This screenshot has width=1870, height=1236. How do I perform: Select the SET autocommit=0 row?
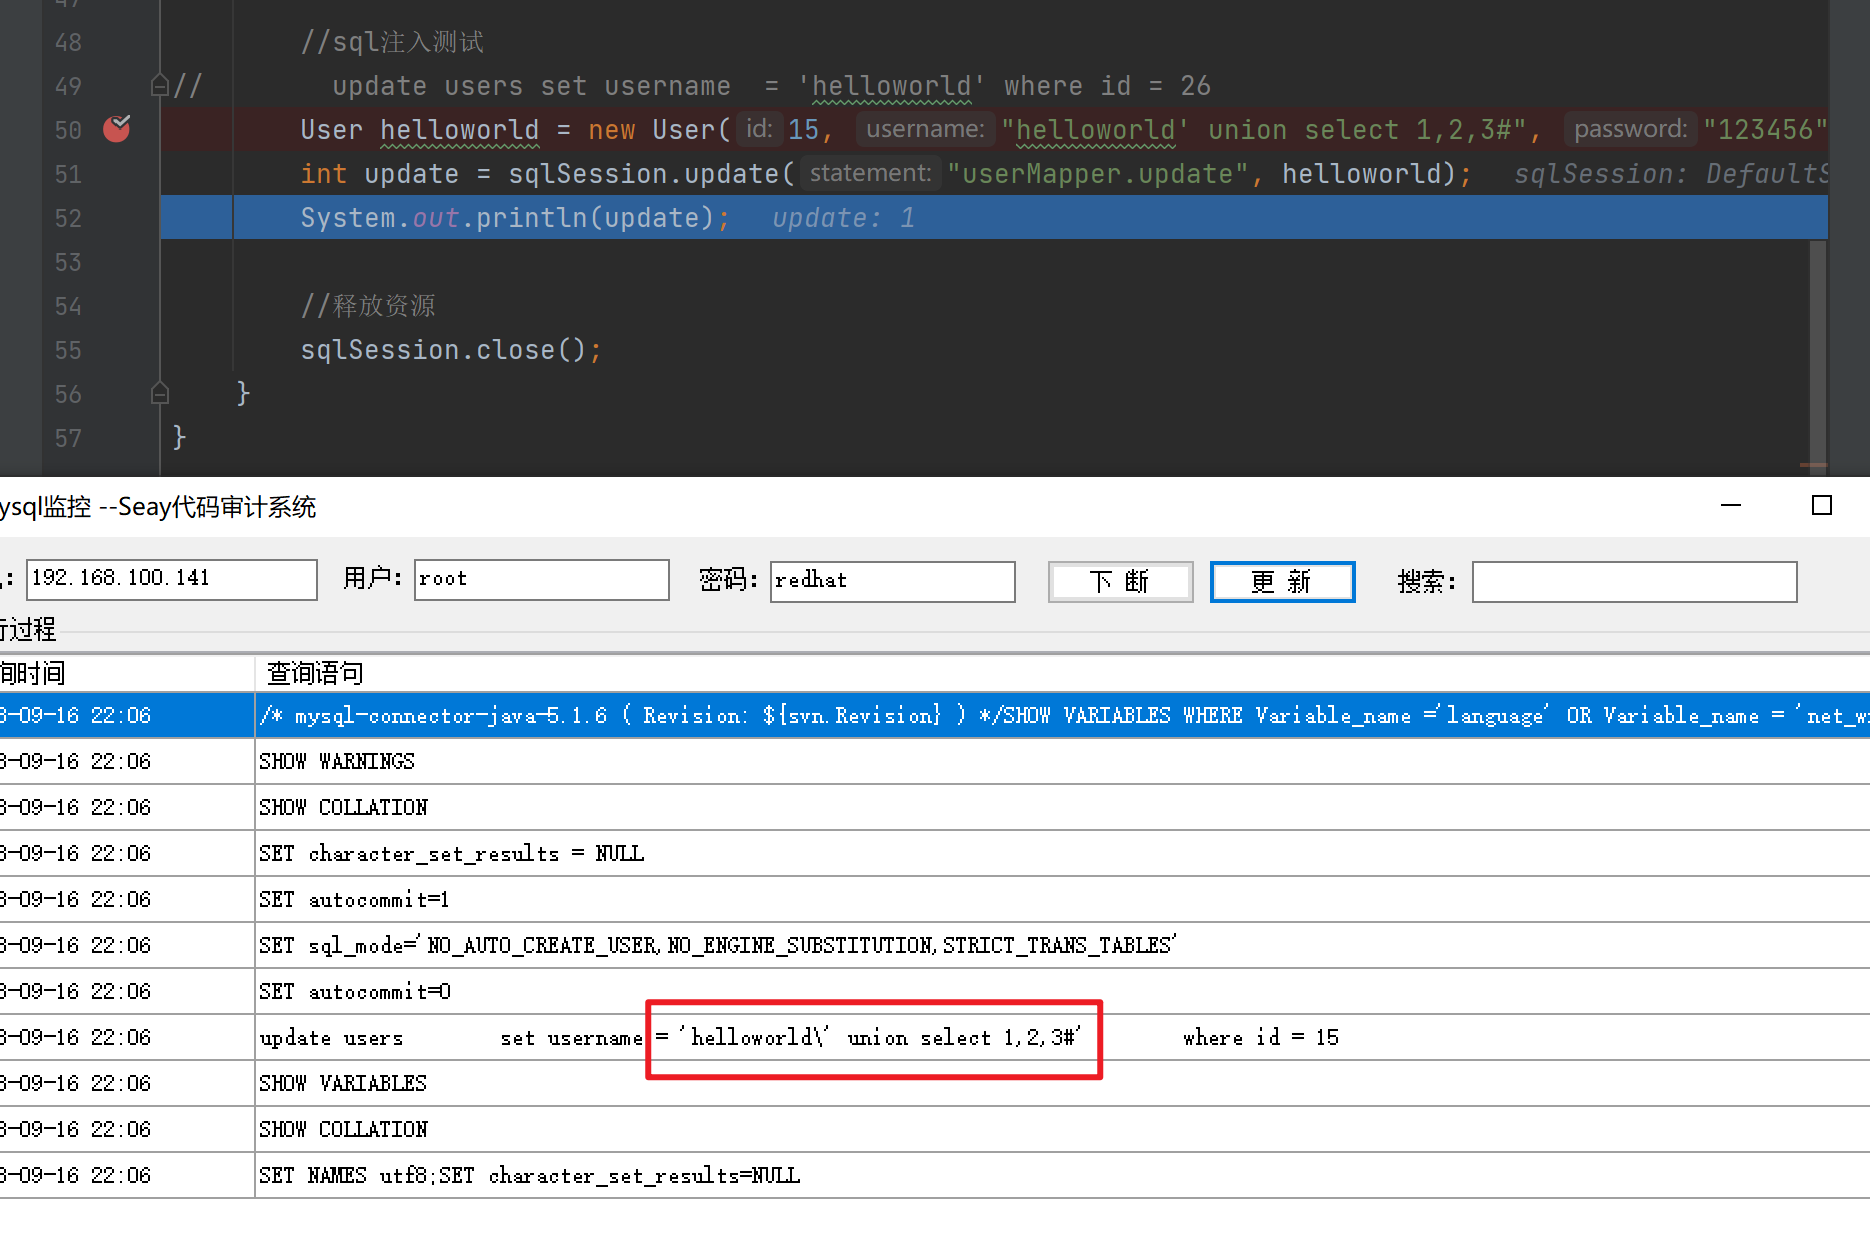pyautogui.click(x=935, y=991)
